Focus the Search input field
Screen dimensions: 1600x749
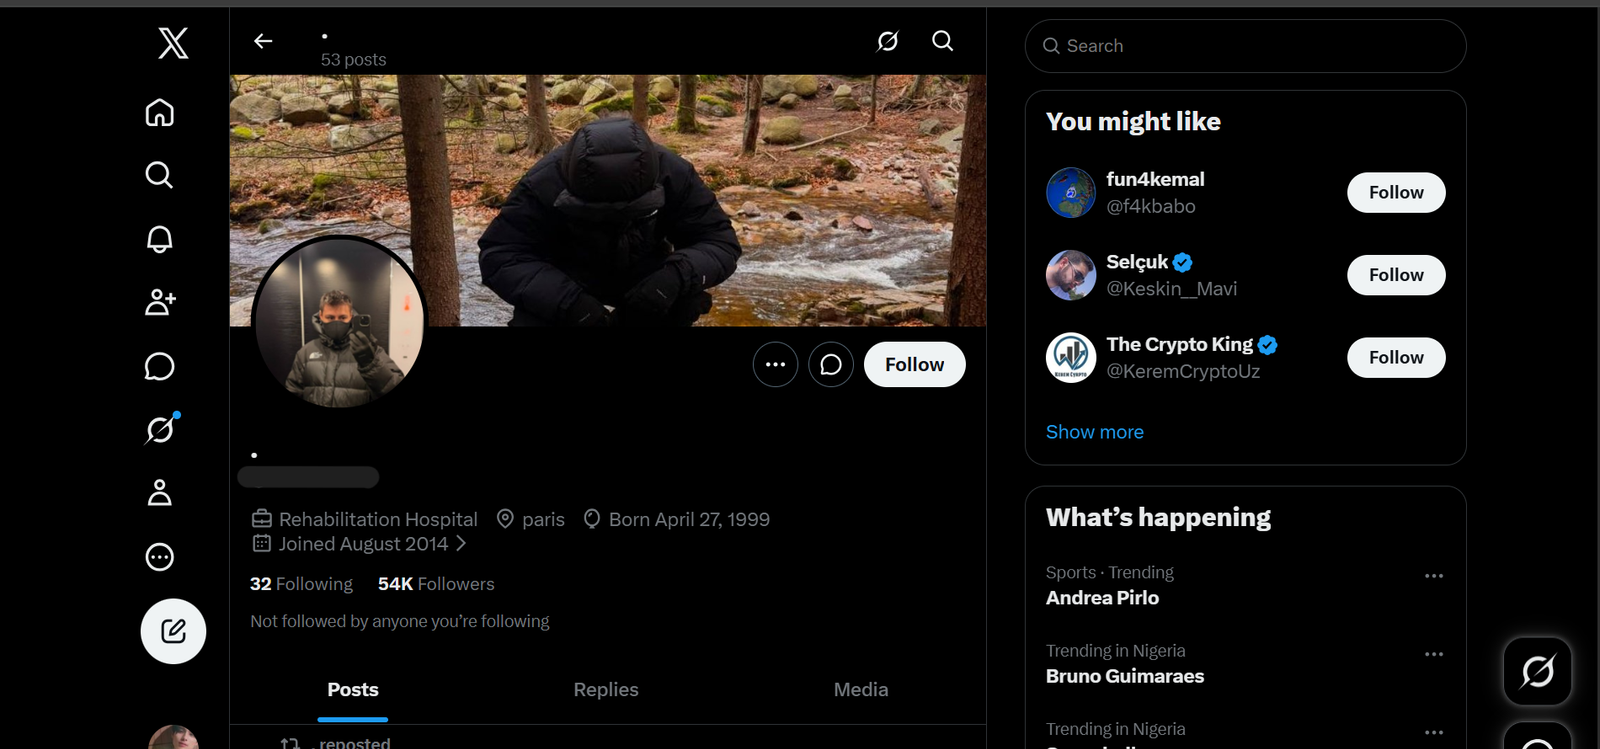point(1246,46)
